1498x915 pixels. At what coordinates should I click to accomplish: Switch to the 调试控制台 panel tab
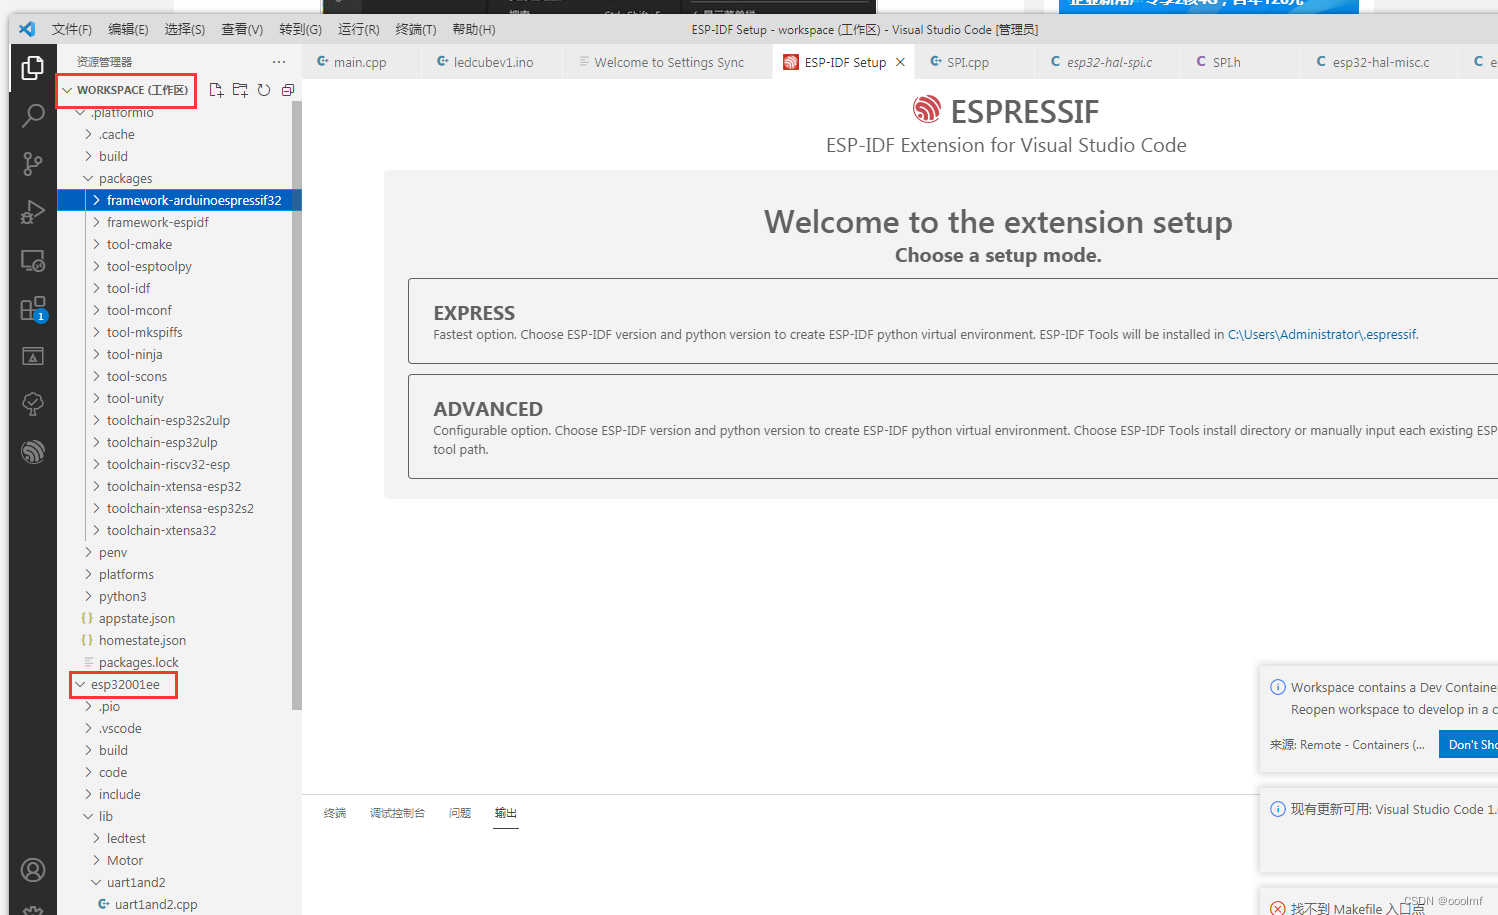(x=397, y=813)
